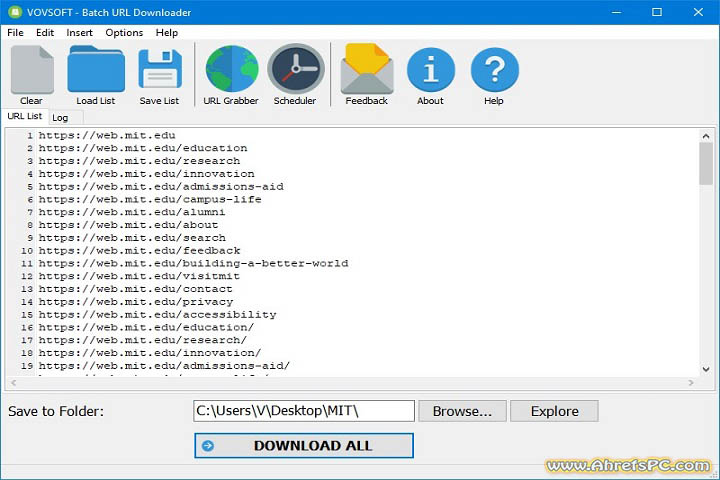Open the Load List folder icon

[96, 69]
